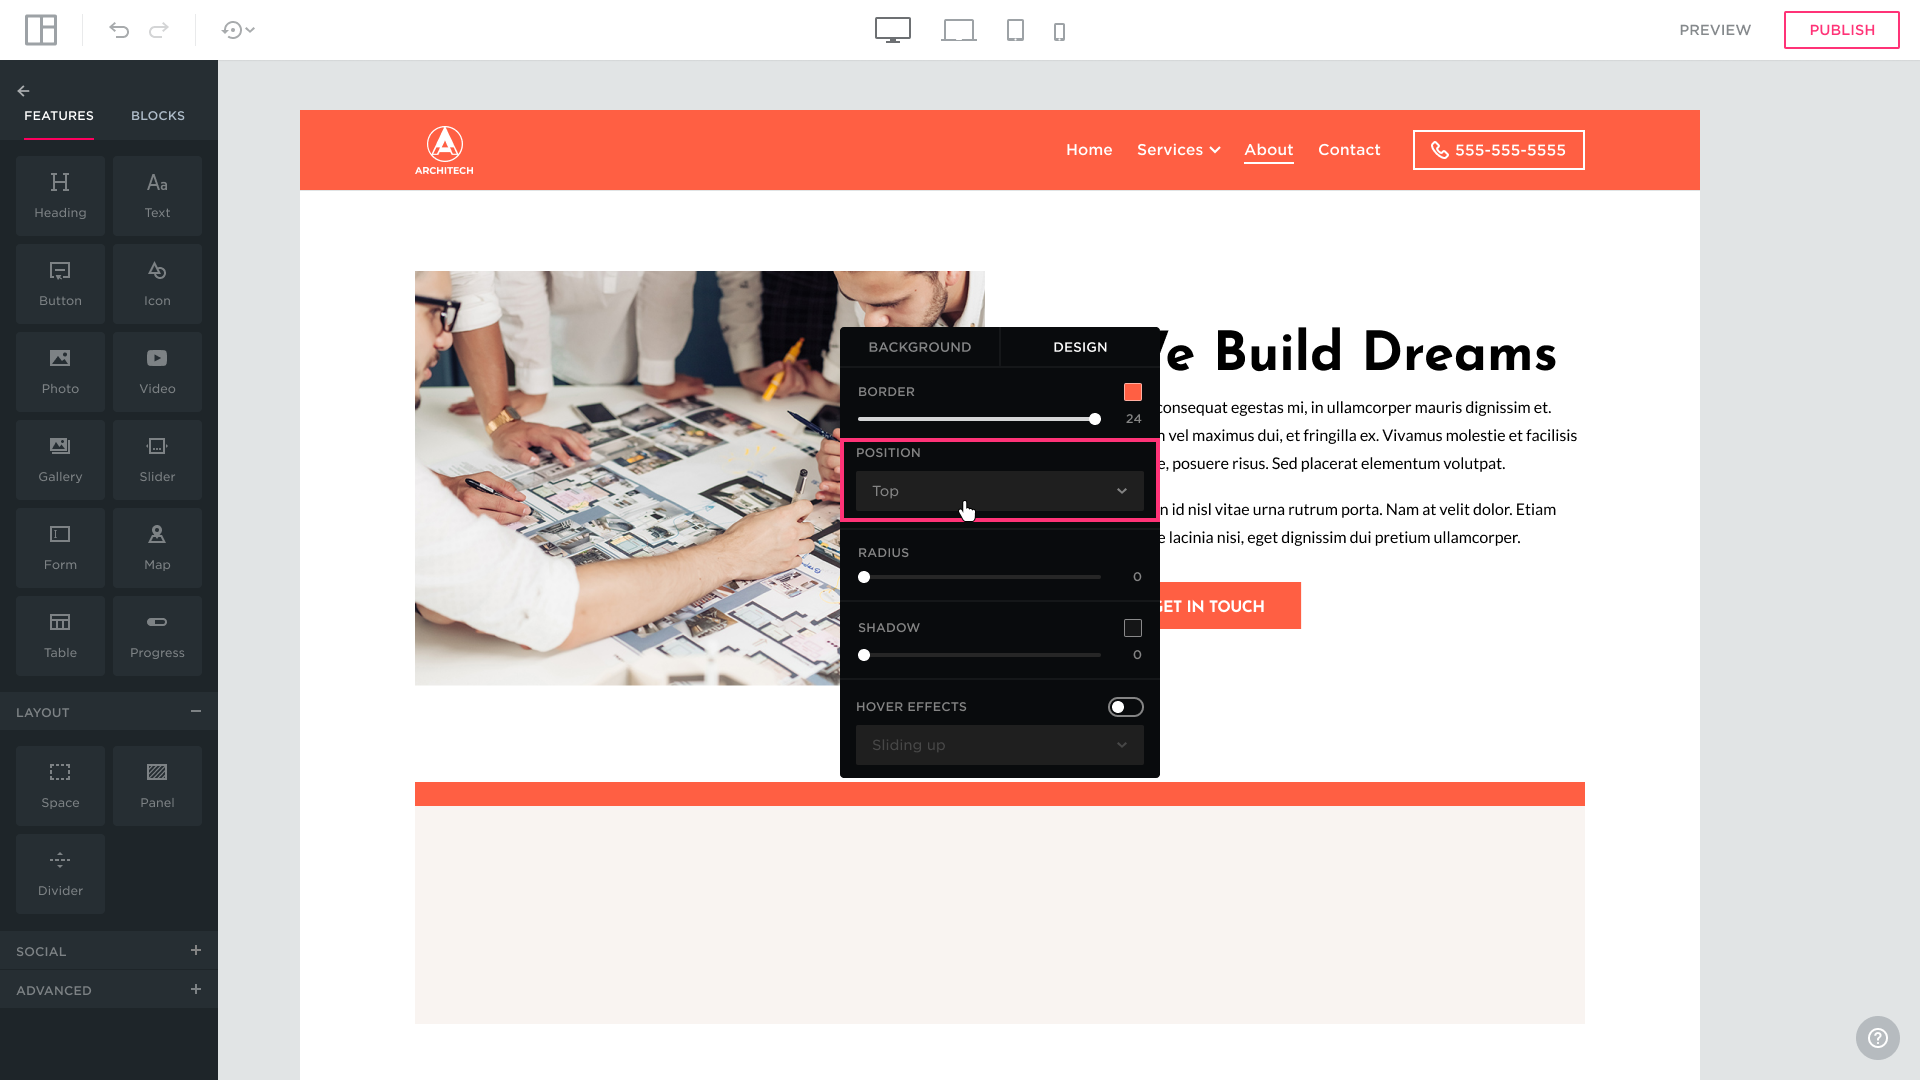1920x1080 pixels.
Task: Select the Slider feature element
Action: (x=157, y=460)
